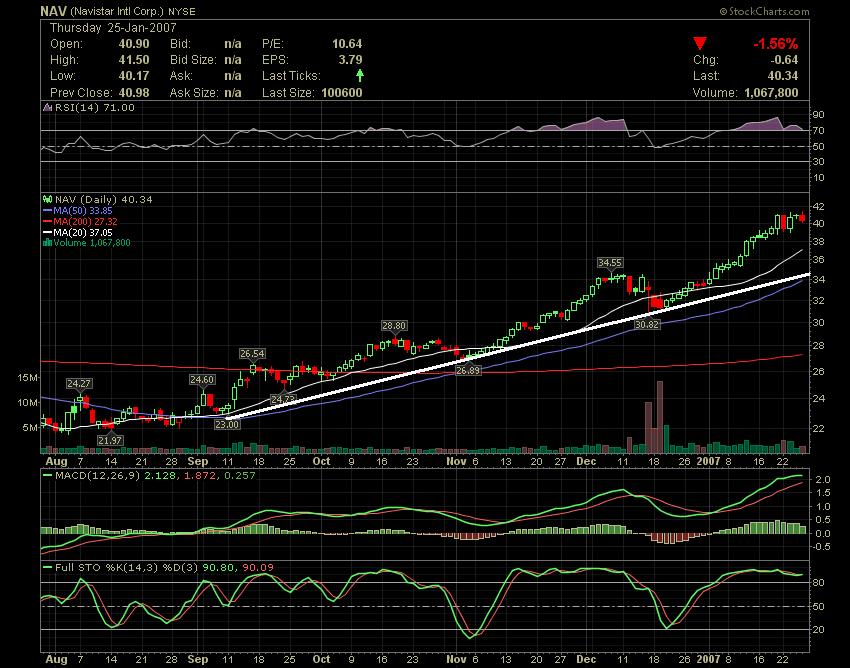Viewport: 850px width, 668px height.
Task: Select the Open value 40.90
Action: (134, 44)
